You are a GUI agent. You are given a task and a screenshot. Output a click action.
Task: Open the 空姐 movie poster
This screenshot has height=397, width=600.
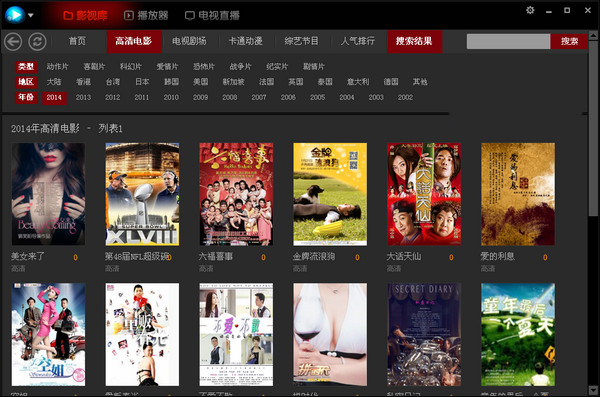48,335
